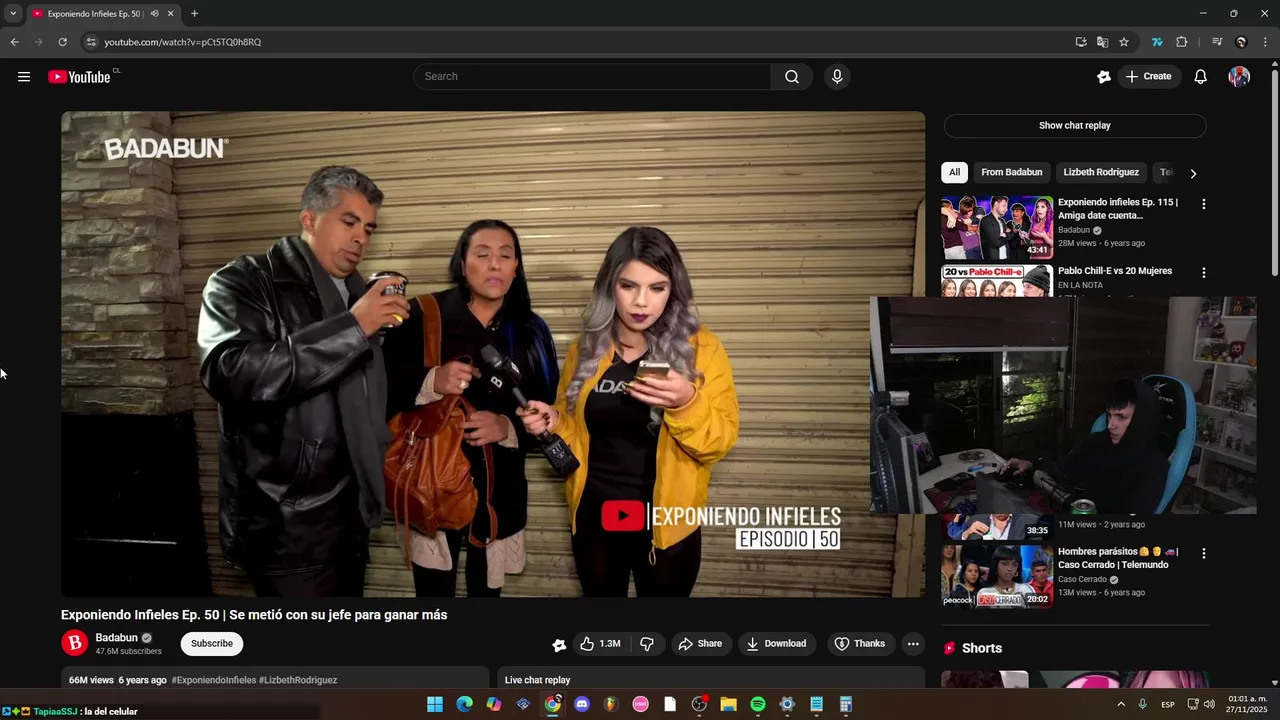Bookmark this page with the star

1124,42
